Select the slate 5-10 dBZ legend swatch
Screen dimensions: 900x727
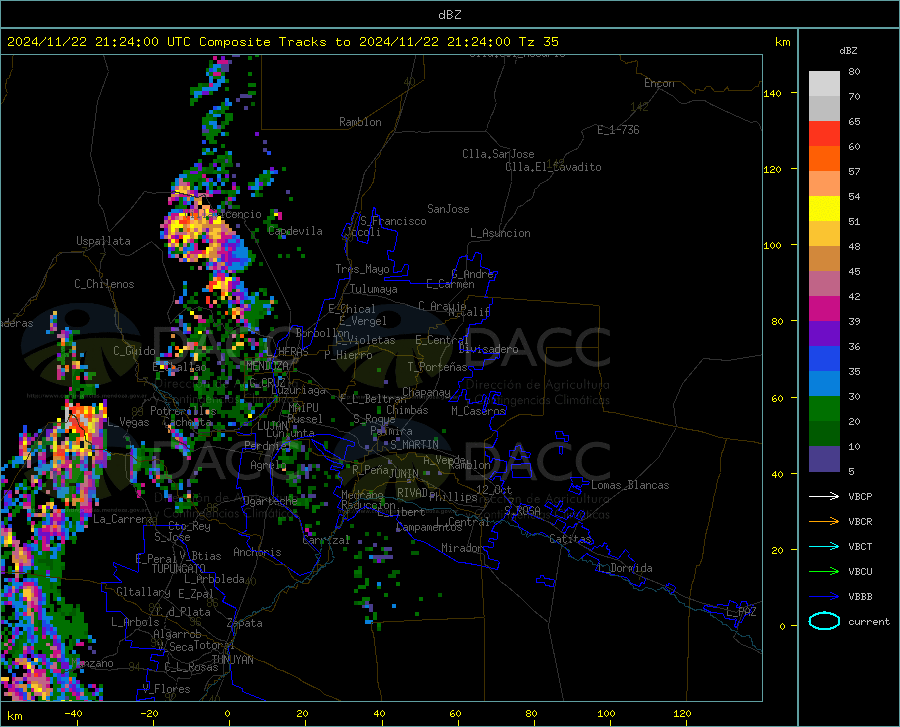pos(824,459)
